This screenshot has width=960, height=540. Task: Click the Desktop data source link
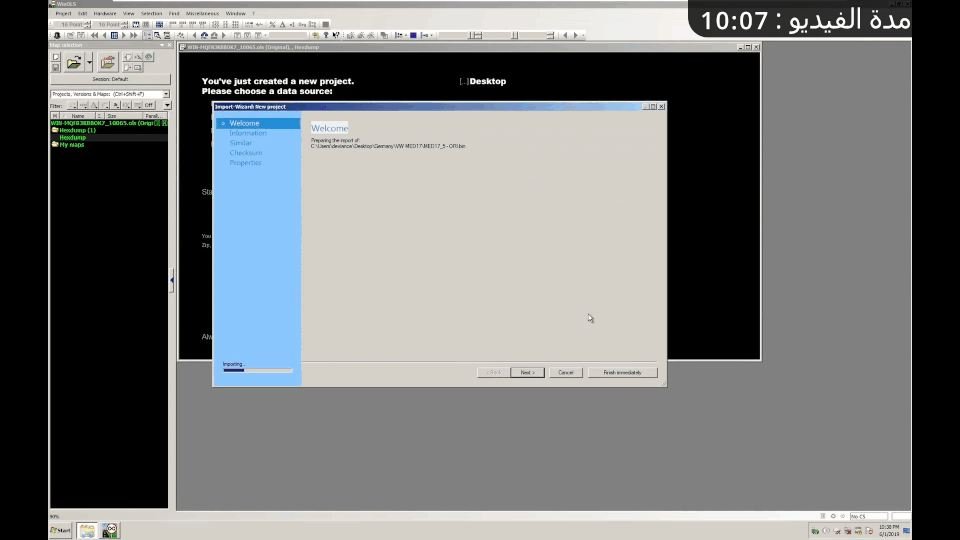[487, 81]
